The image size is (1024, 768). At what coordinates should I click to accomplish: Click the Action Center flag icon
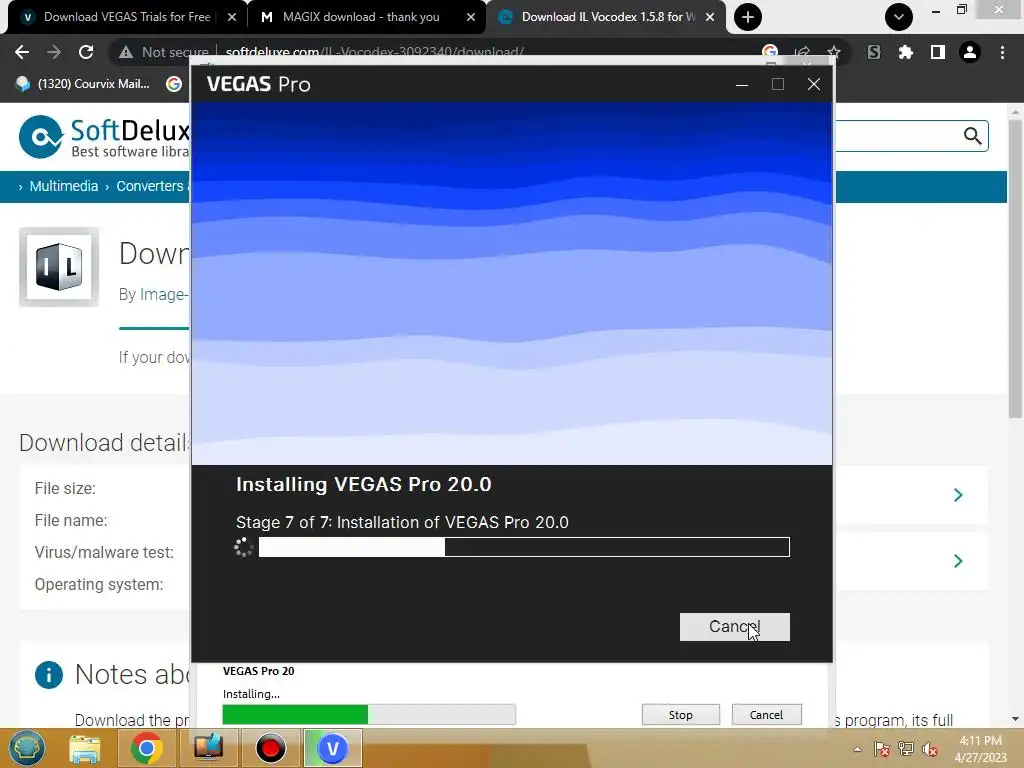pyautogui.click(x=882, y=749)
